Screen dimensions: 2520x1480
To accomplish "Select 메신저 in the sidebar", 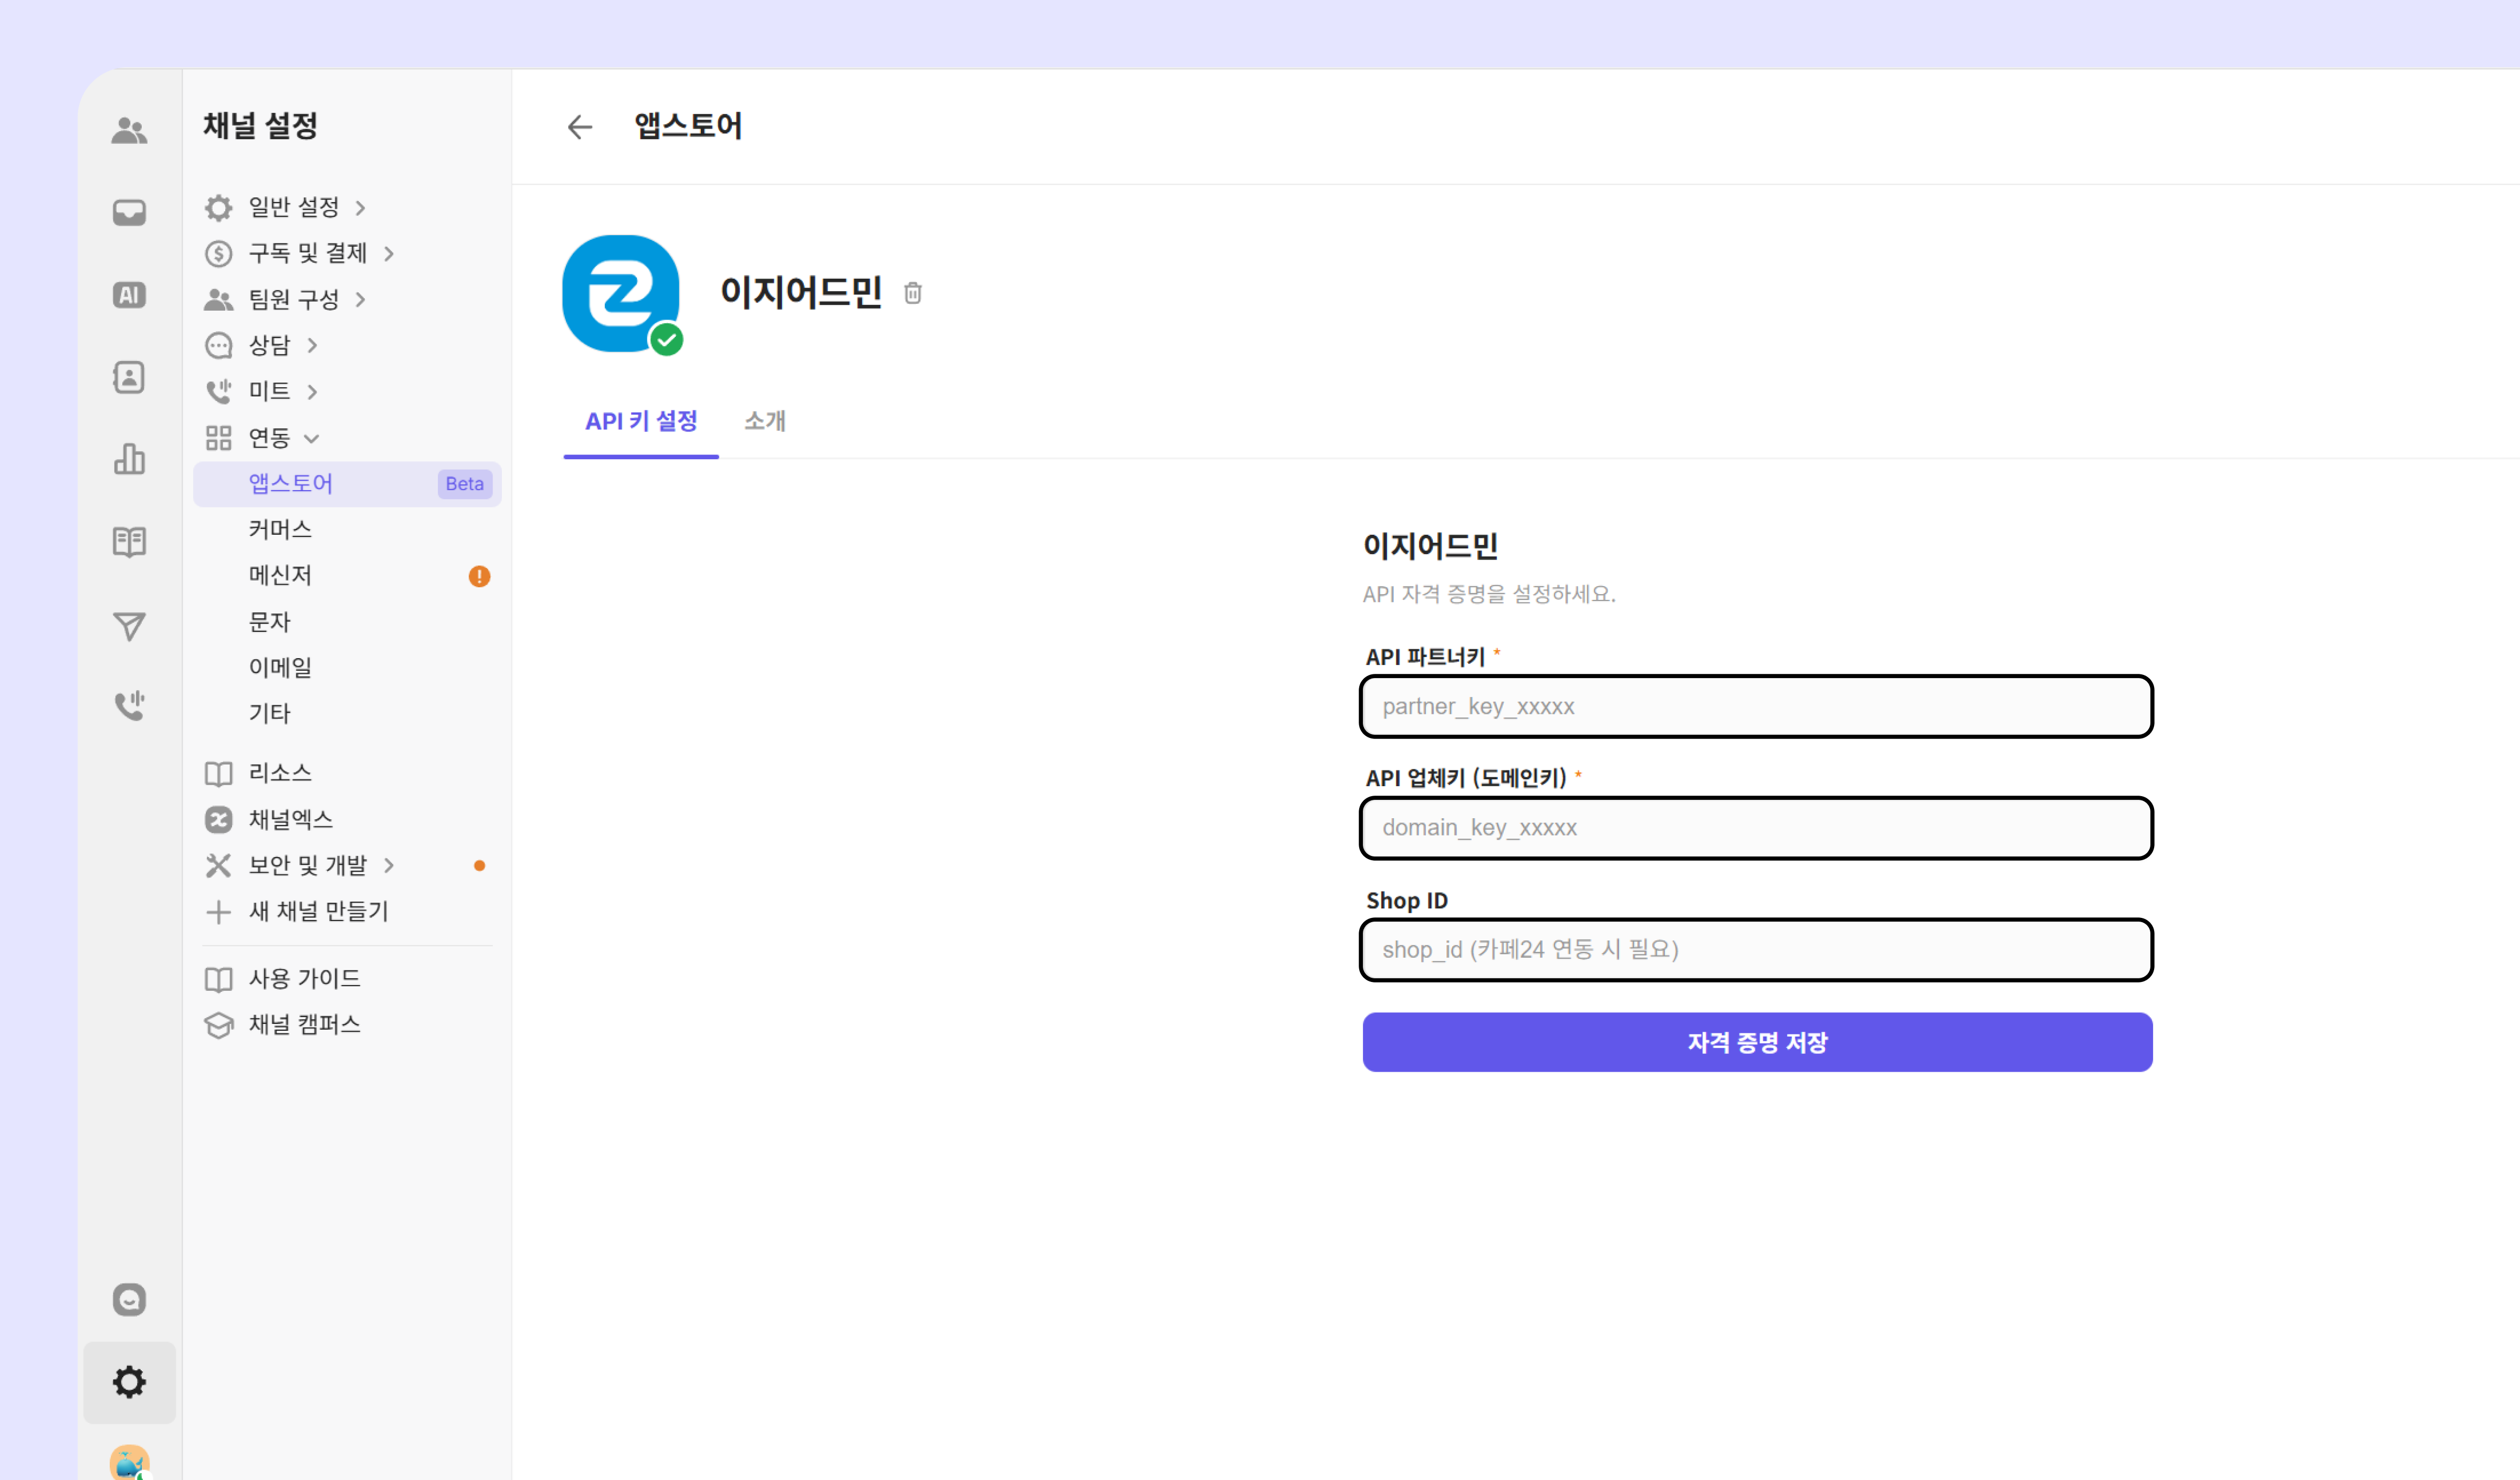I will tap(280, 575).
